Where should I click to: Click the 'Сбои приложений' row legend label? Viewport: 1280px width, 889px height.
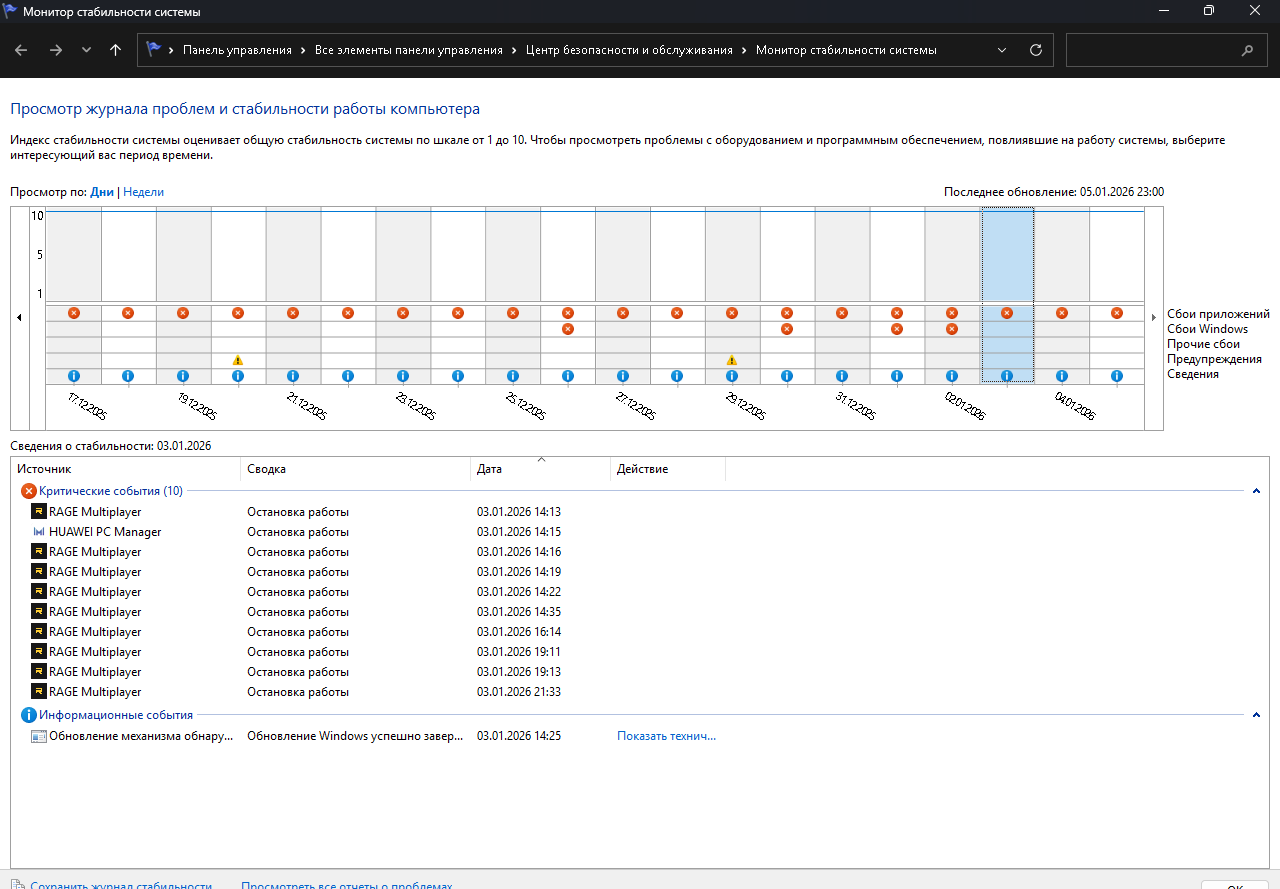tap(1218, 314)
